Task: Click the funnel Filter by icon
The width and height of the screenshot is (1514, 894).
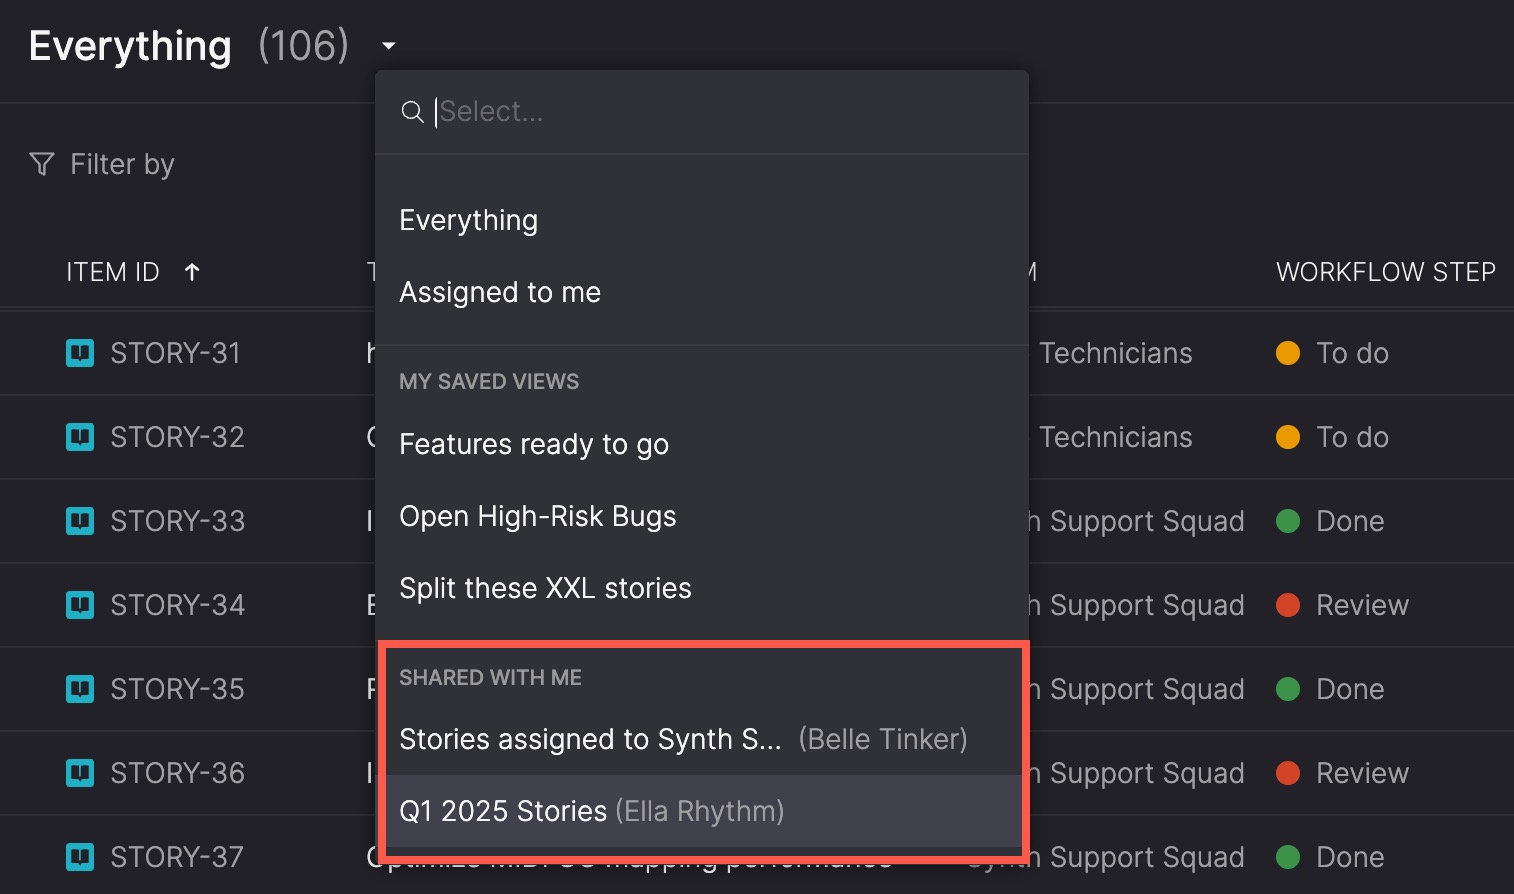Action: pyautogui.click(x=42, y=164)
